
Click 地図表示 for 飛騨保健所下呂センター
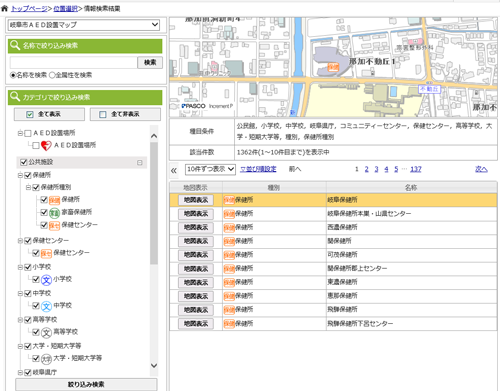point(196,324)
